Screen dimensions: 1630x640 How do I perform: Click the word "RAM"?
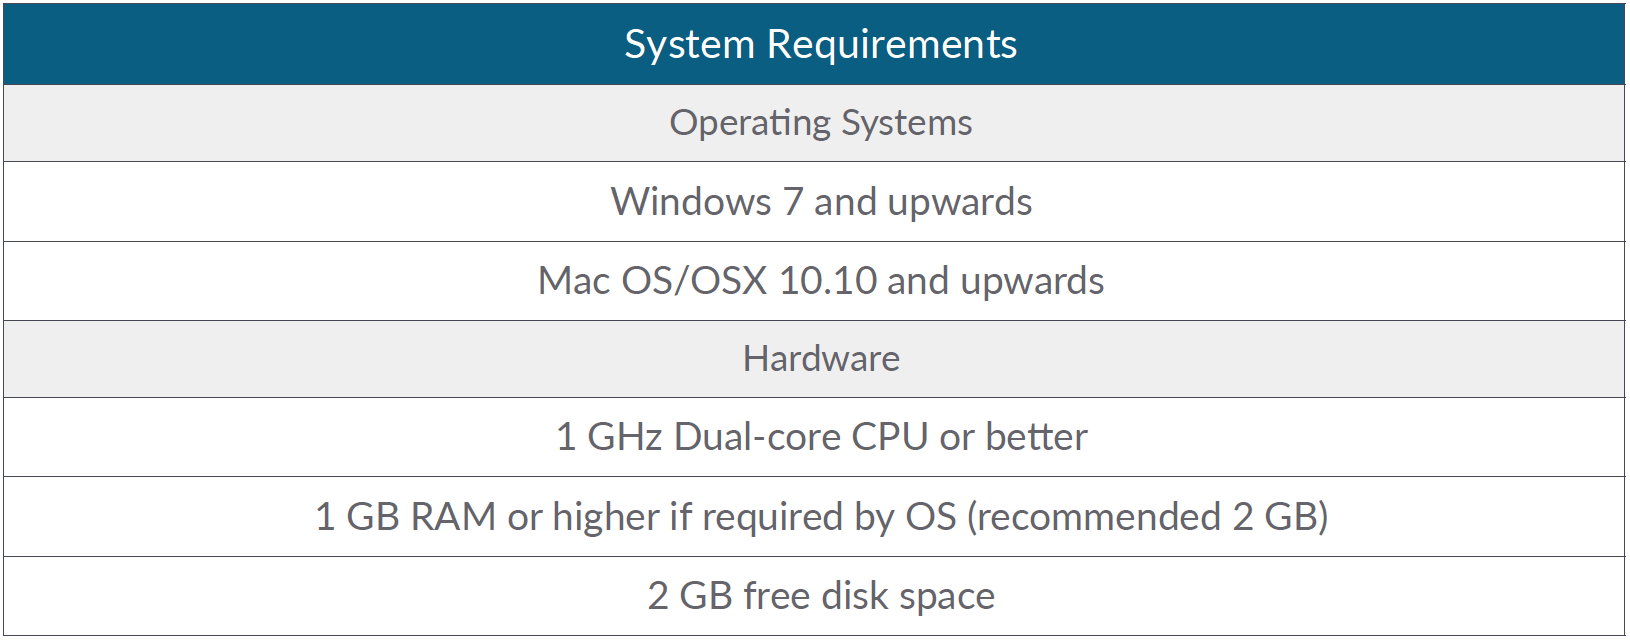(x=453, y=517)
